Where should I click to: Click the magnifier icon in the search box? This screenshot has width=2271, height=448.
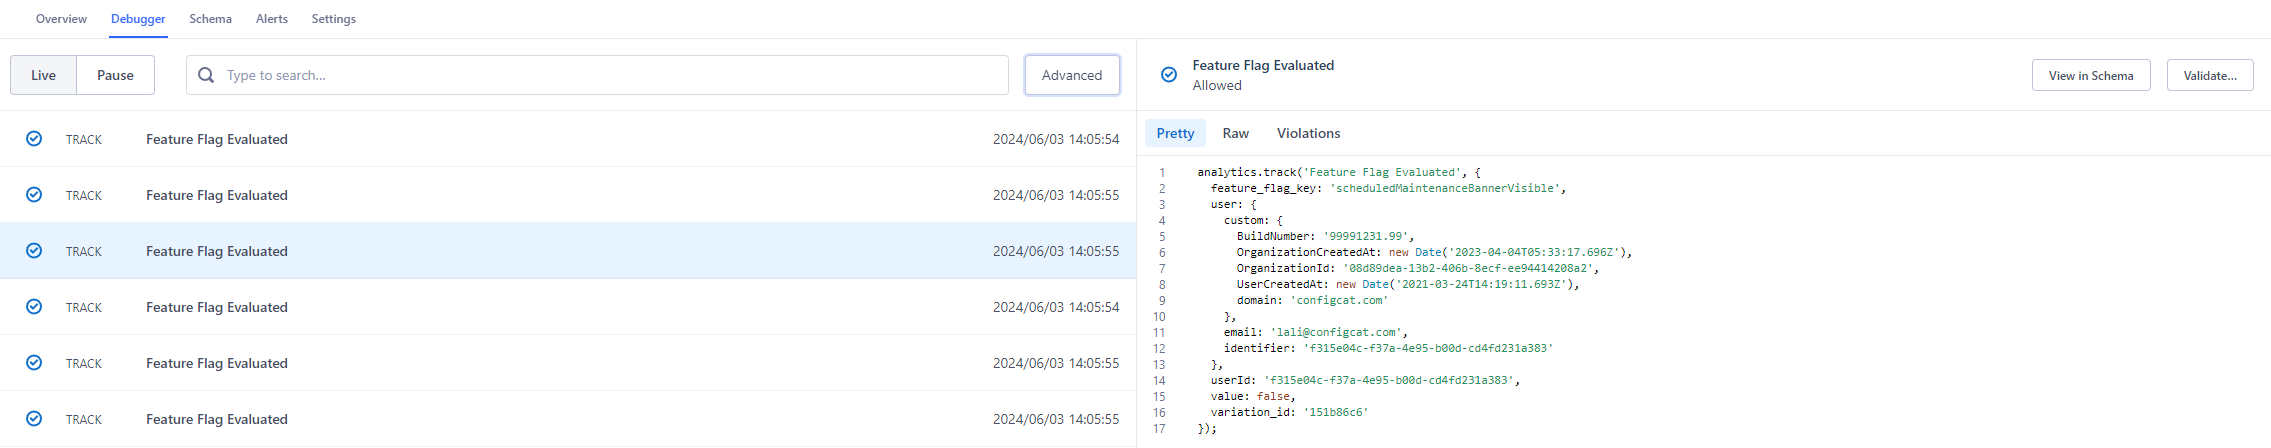tap(206, 75)
